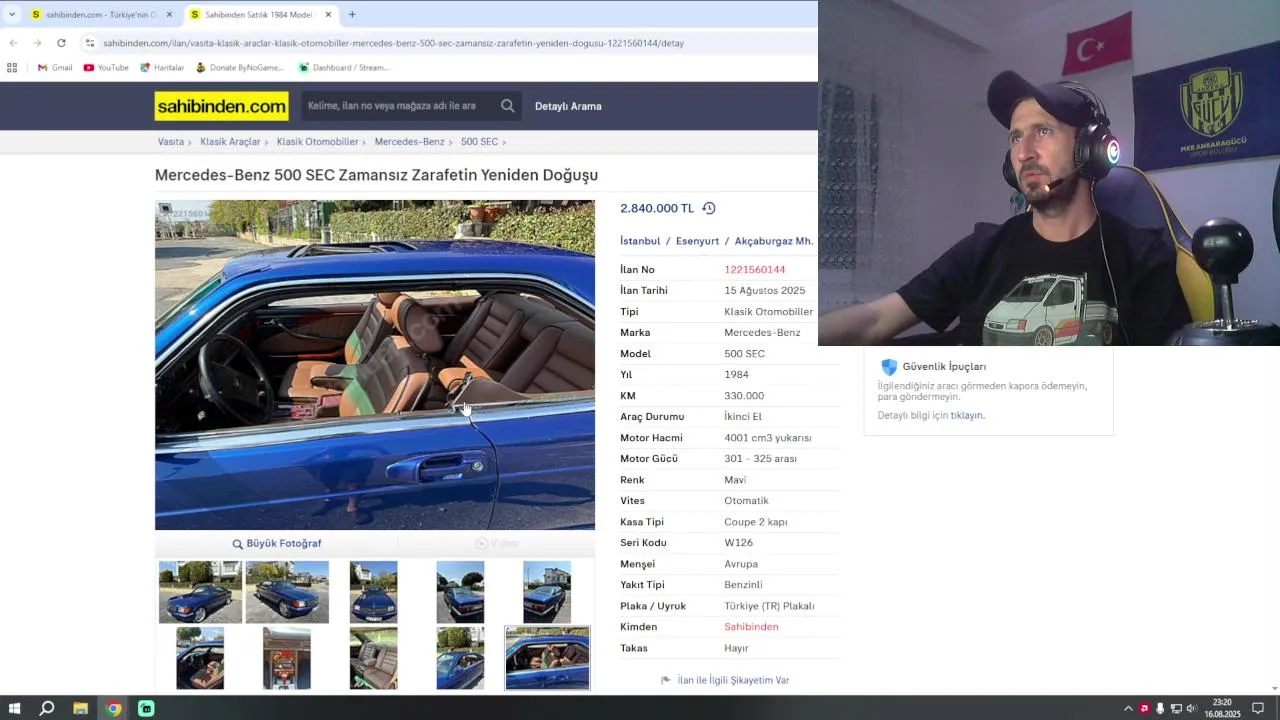Screen dimensions: 1280x720
Task: Open the Donate ByNoGame bookmark
Action: pyautogui.click(x=240, y=68)
